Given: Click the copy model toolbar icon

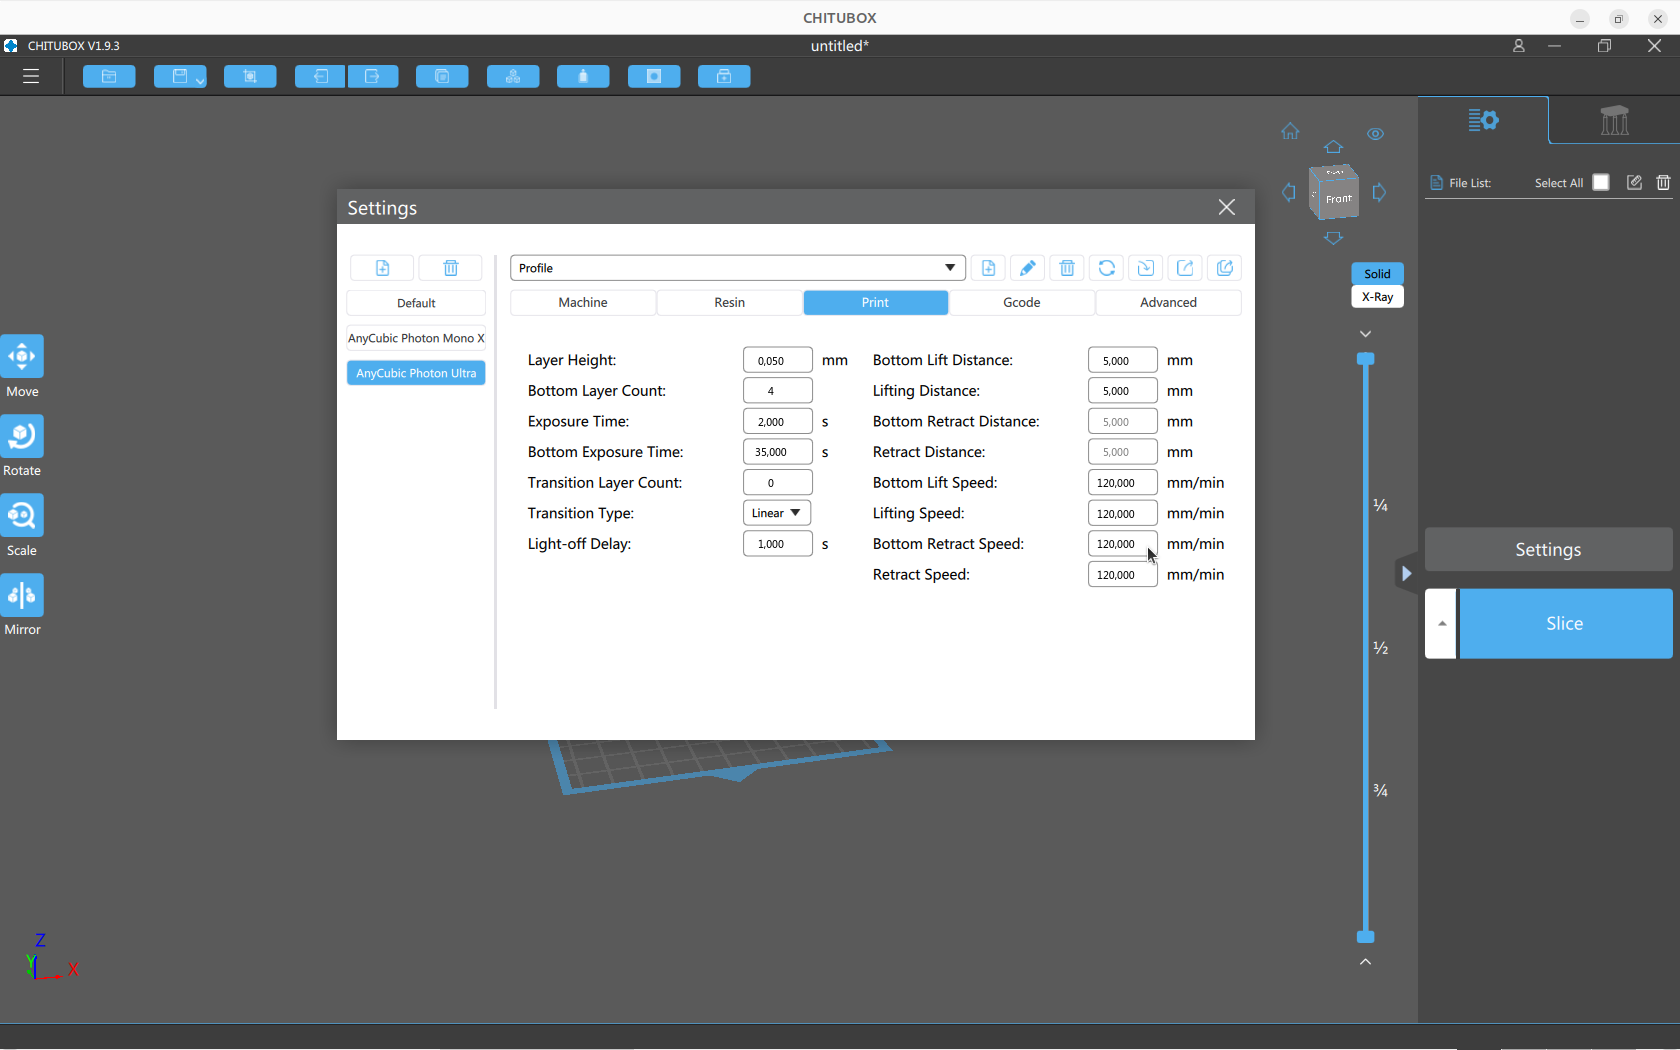Looking at the screenshot, I should (442, 76).
